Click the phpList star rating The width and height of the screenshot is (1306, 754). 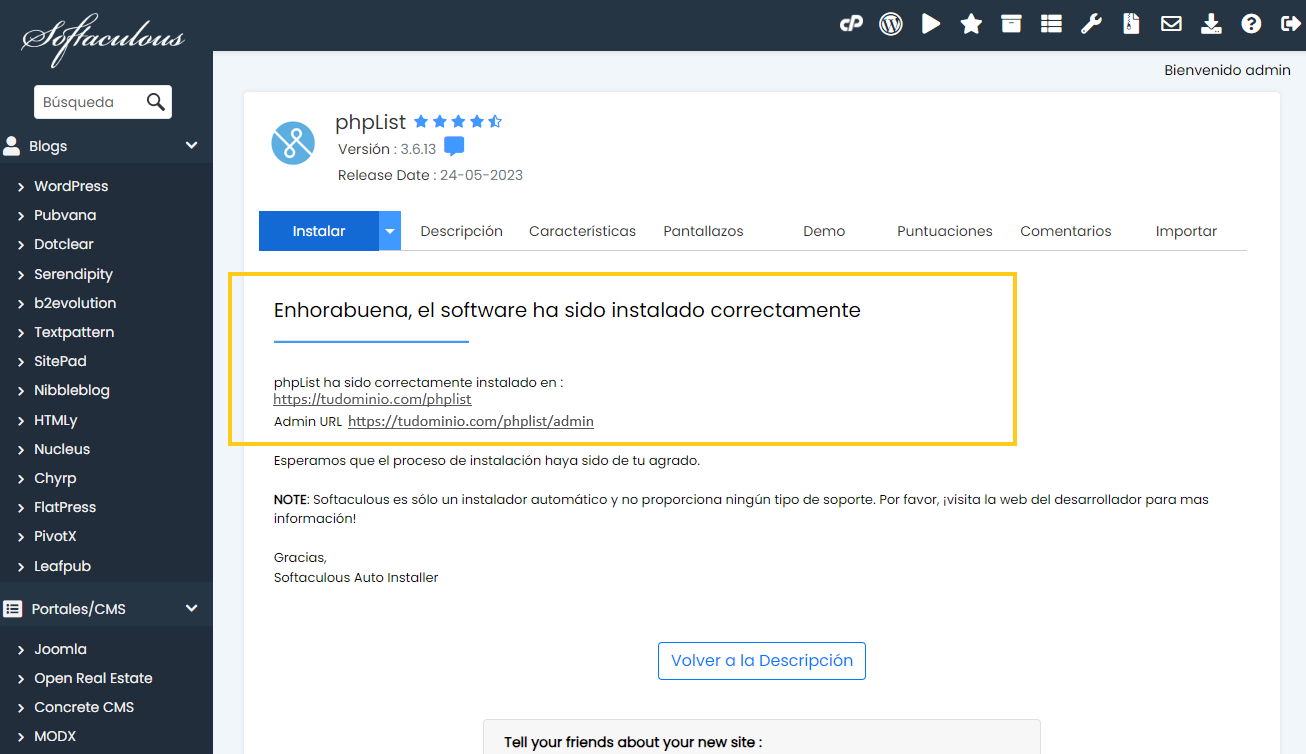(458, 122)
